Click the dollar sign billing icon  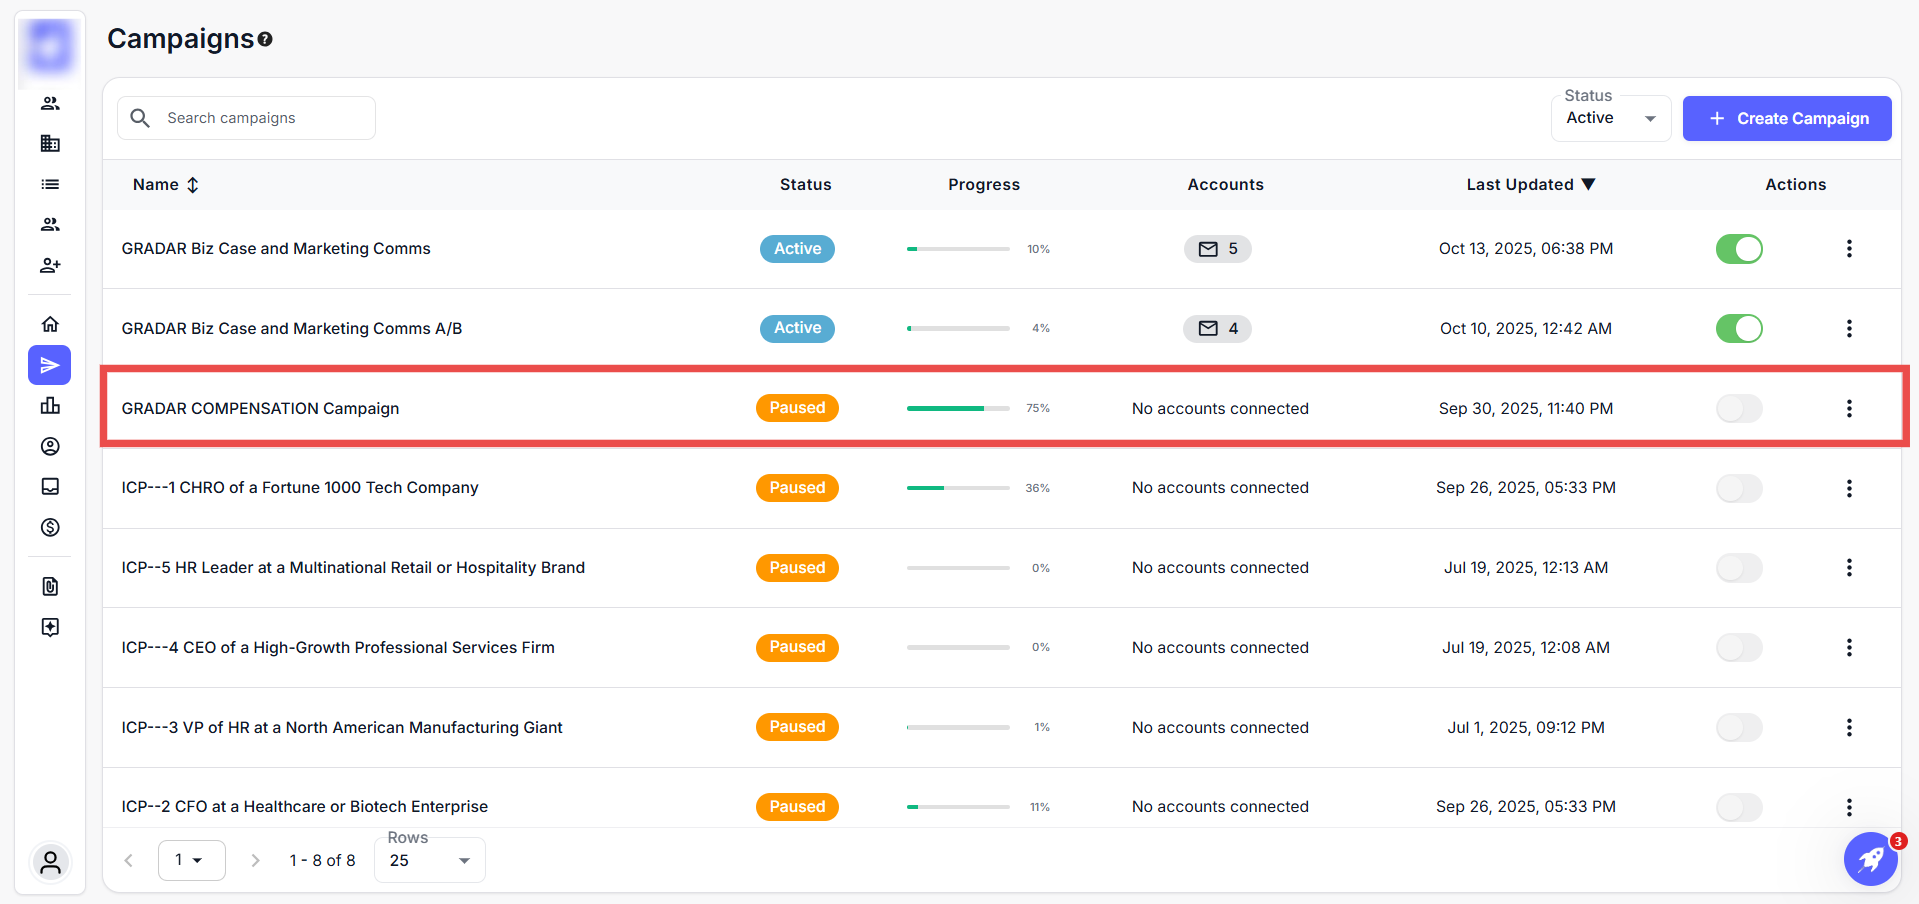(50, 527)
